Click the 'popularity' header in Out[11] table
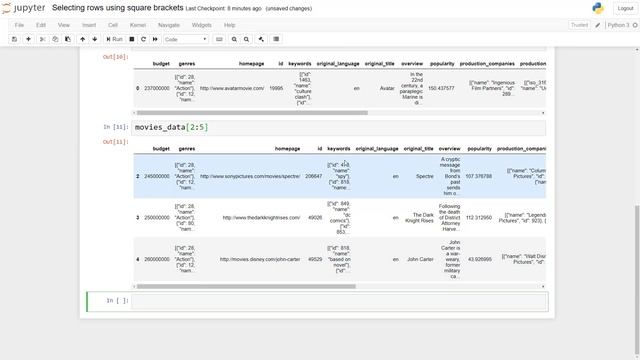Screen dimensions: 640x360 tap(480, 149)
